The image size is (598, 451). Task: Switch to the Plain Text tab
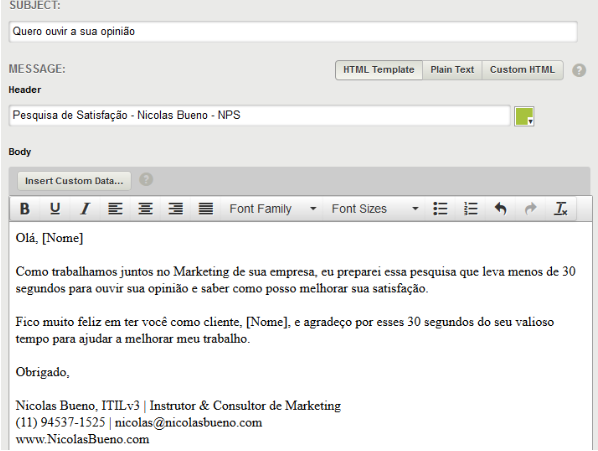pyautogui.click(x=452, y=70)
